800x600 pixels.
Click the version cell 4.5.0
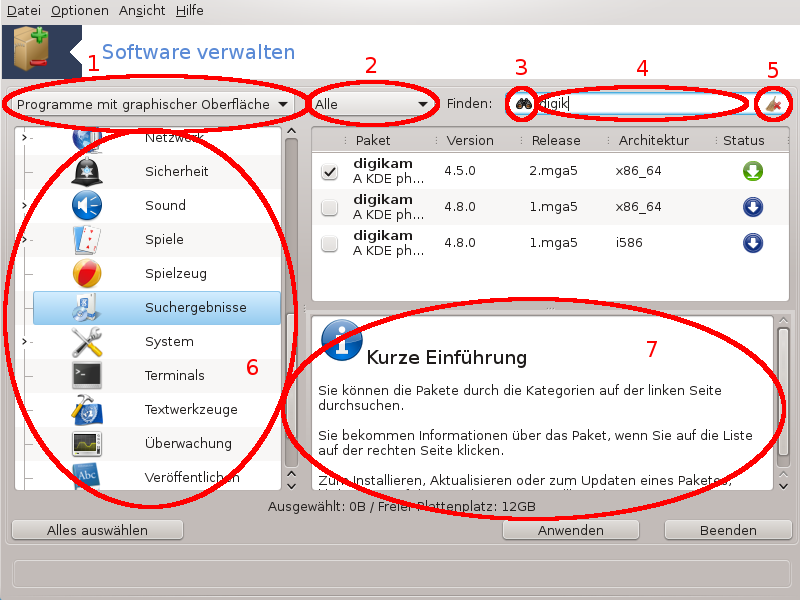coord(460,171)
